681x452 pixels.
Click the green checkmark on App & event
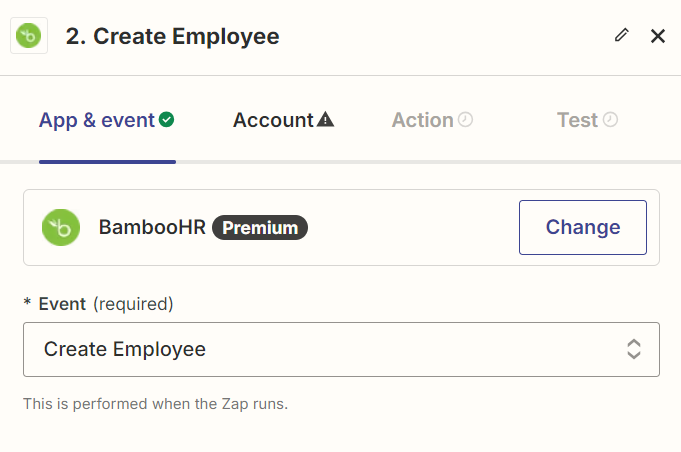point(167,120)
